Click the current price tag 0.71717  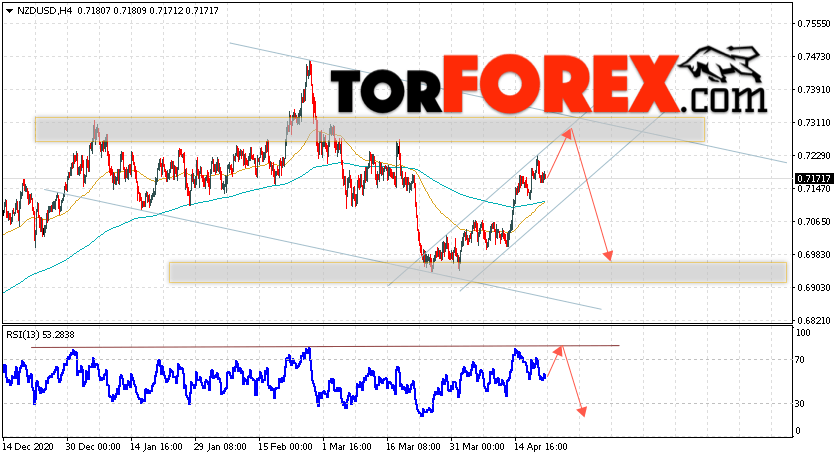(813, 178)
